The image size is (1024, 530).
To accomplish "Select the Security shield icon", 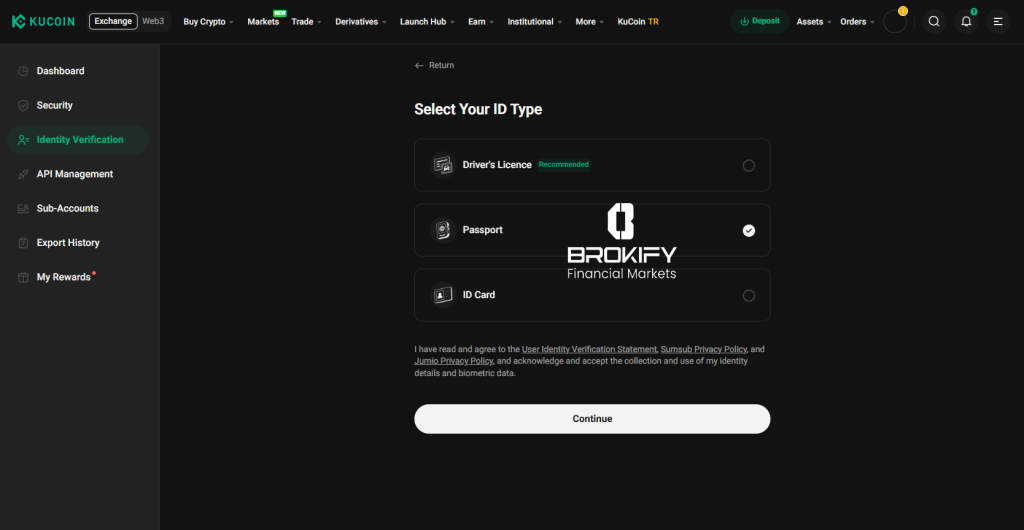I will (x=23, y=105).
